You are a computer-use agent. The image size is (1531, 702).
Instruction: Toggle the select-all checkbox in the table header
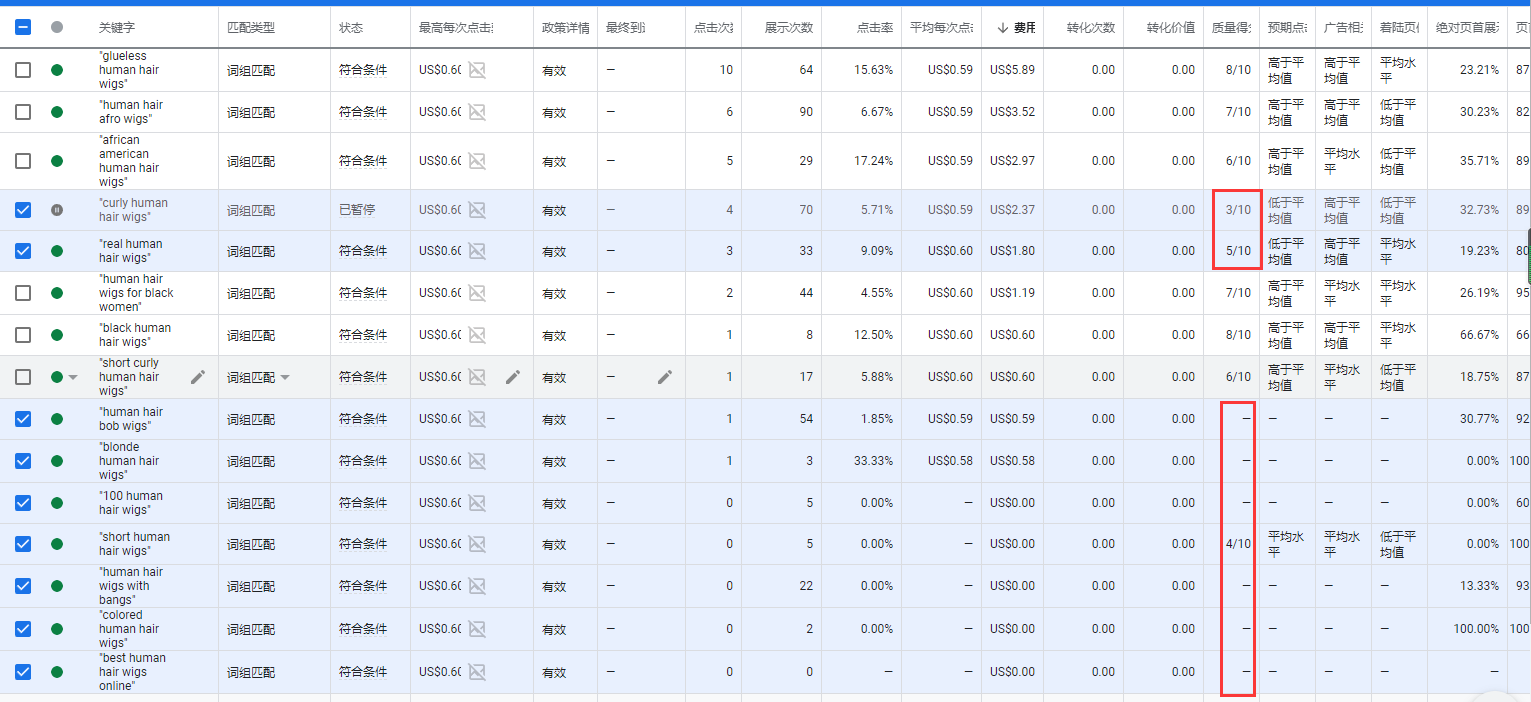[x=22, y=27]
